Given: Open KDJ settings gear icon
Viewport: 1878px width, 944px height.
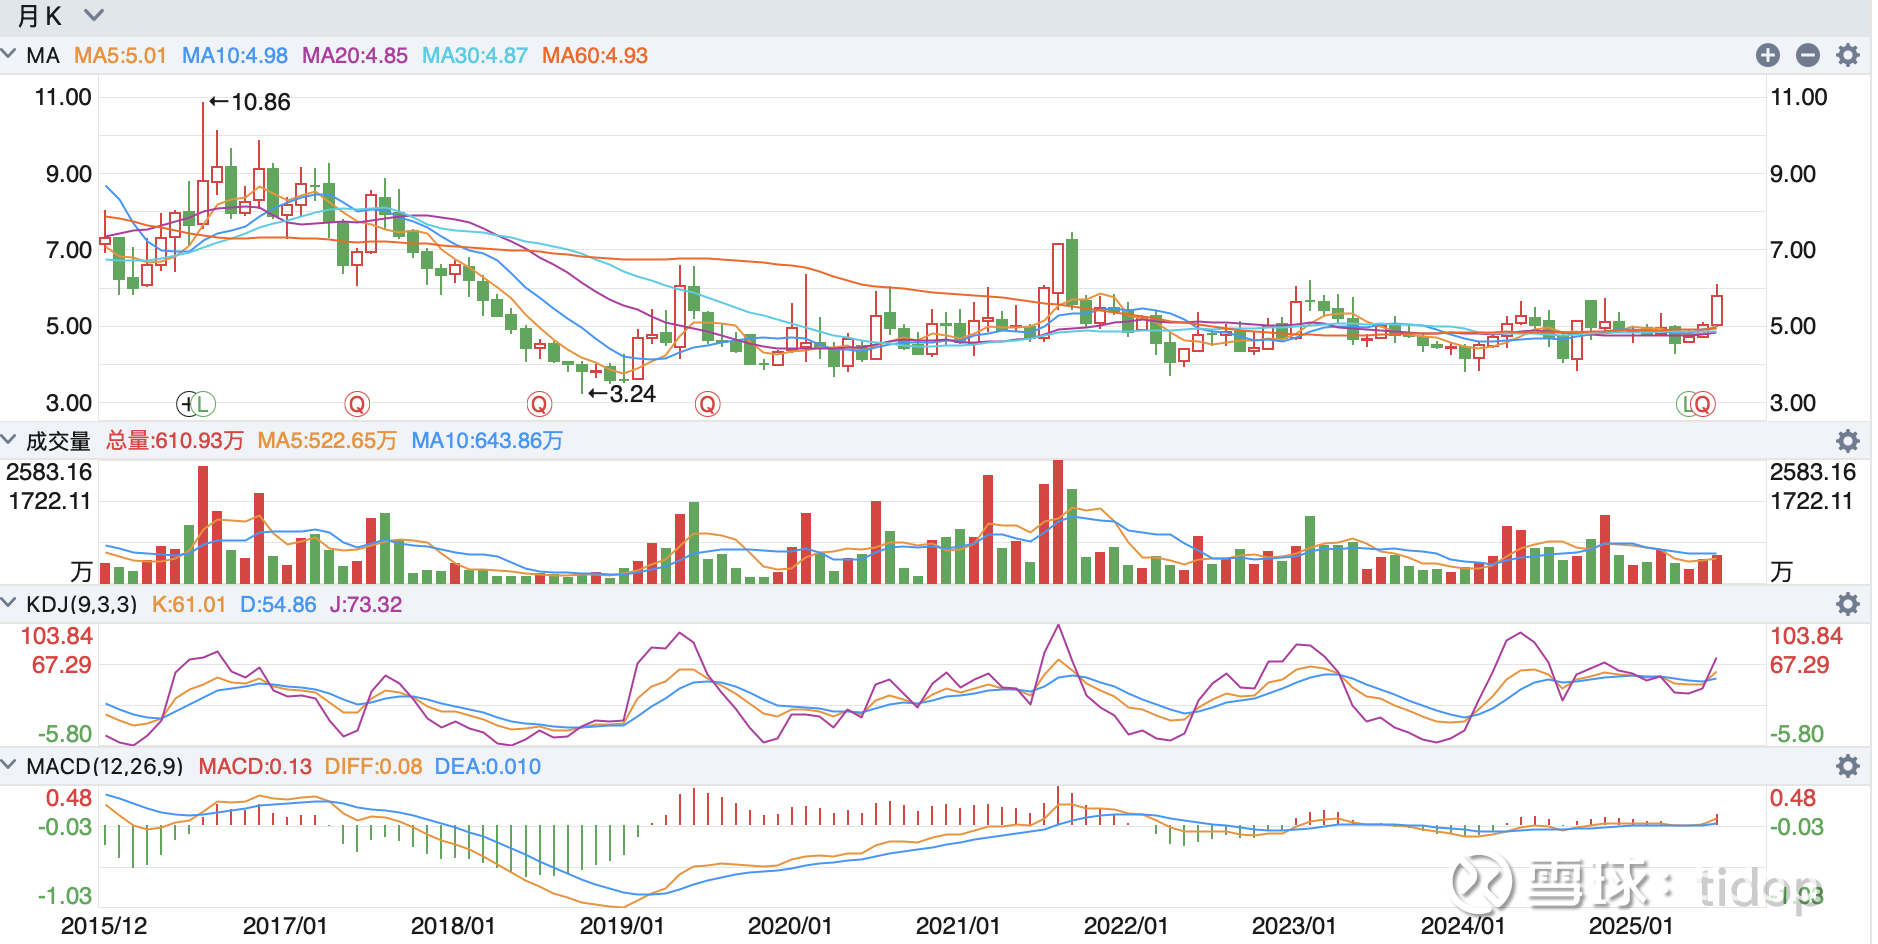Looking at the screenshot, I should [1848, 603].
